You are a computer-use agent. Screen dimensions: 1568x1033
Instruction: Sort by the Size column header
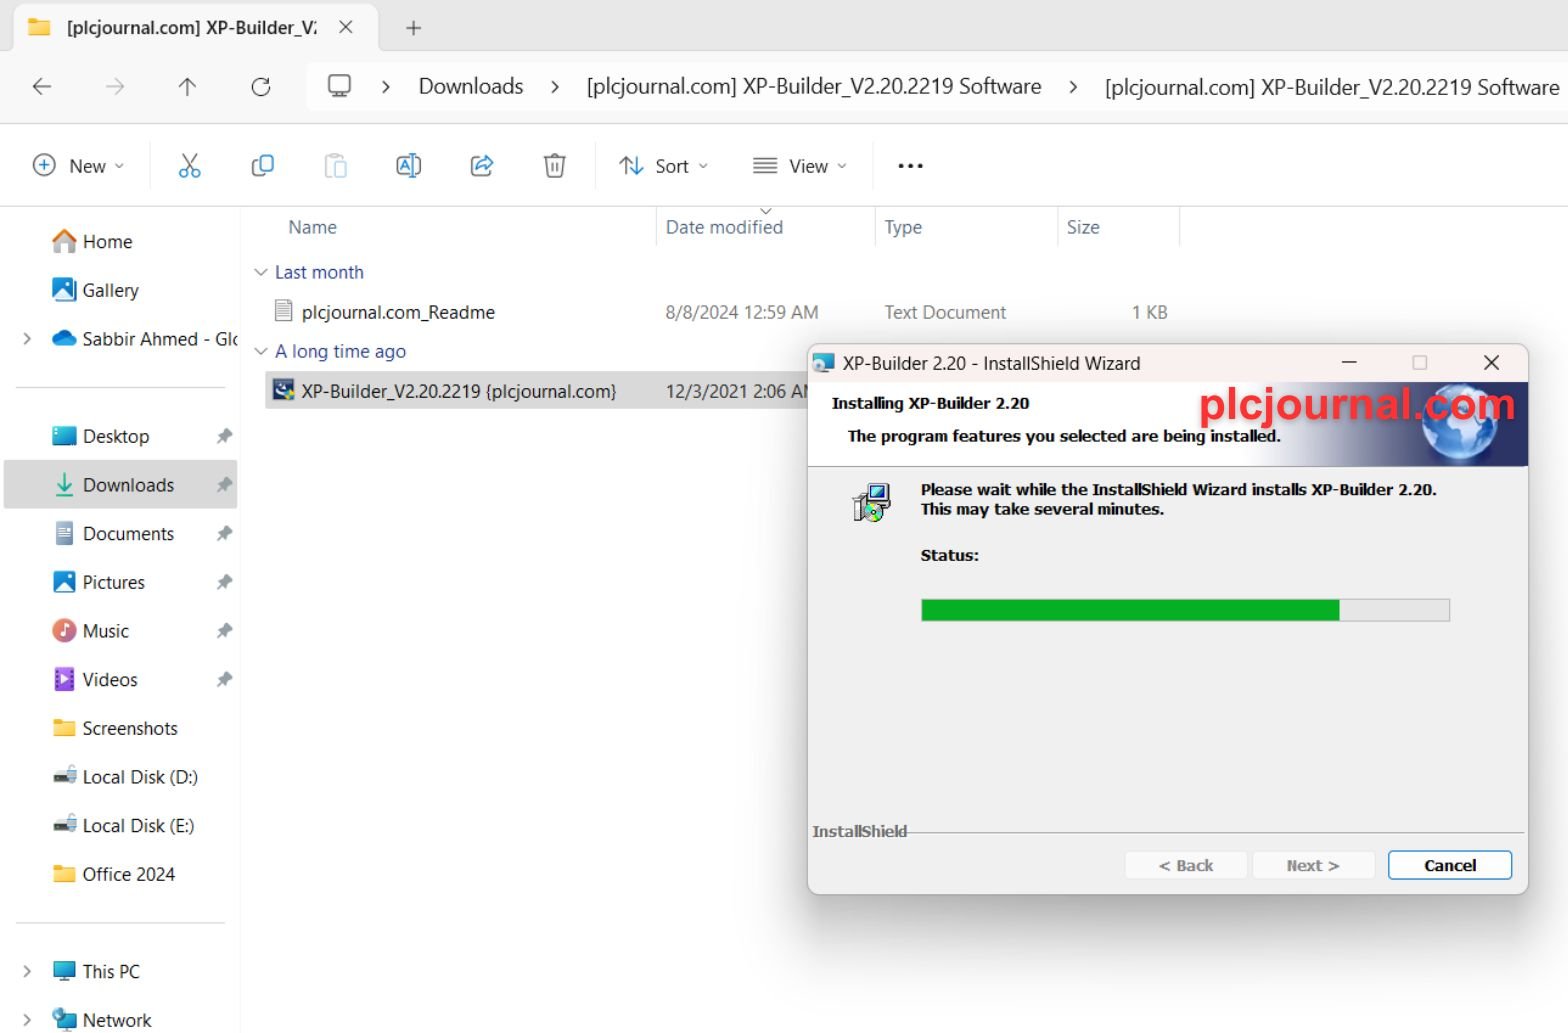[x=1083, y=228]
